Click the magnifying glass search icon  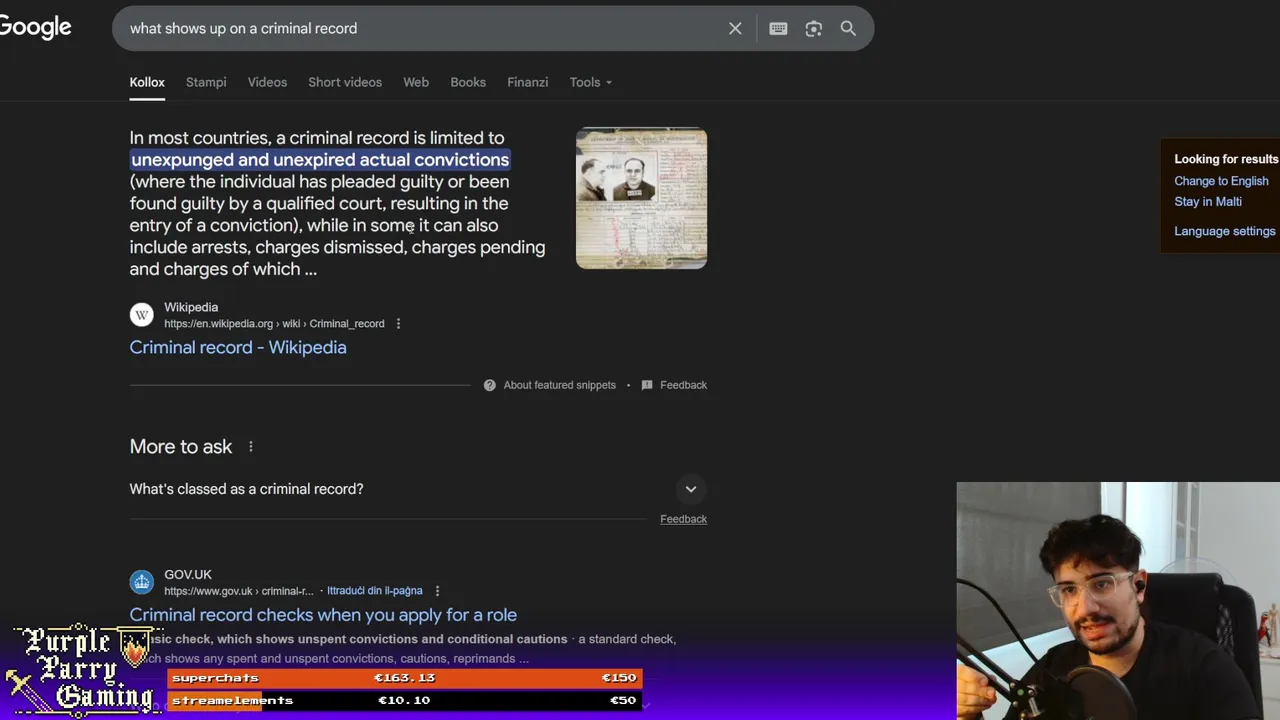pyautogui.click(x=848, y=28)
